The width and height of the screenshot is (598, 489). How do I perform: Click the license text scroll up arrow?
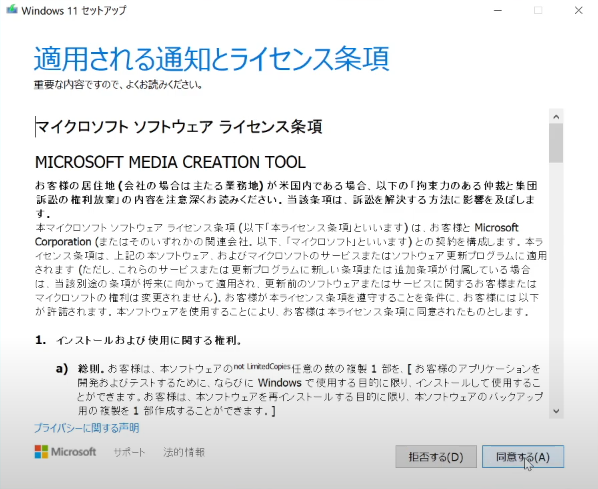click(556, 116)
